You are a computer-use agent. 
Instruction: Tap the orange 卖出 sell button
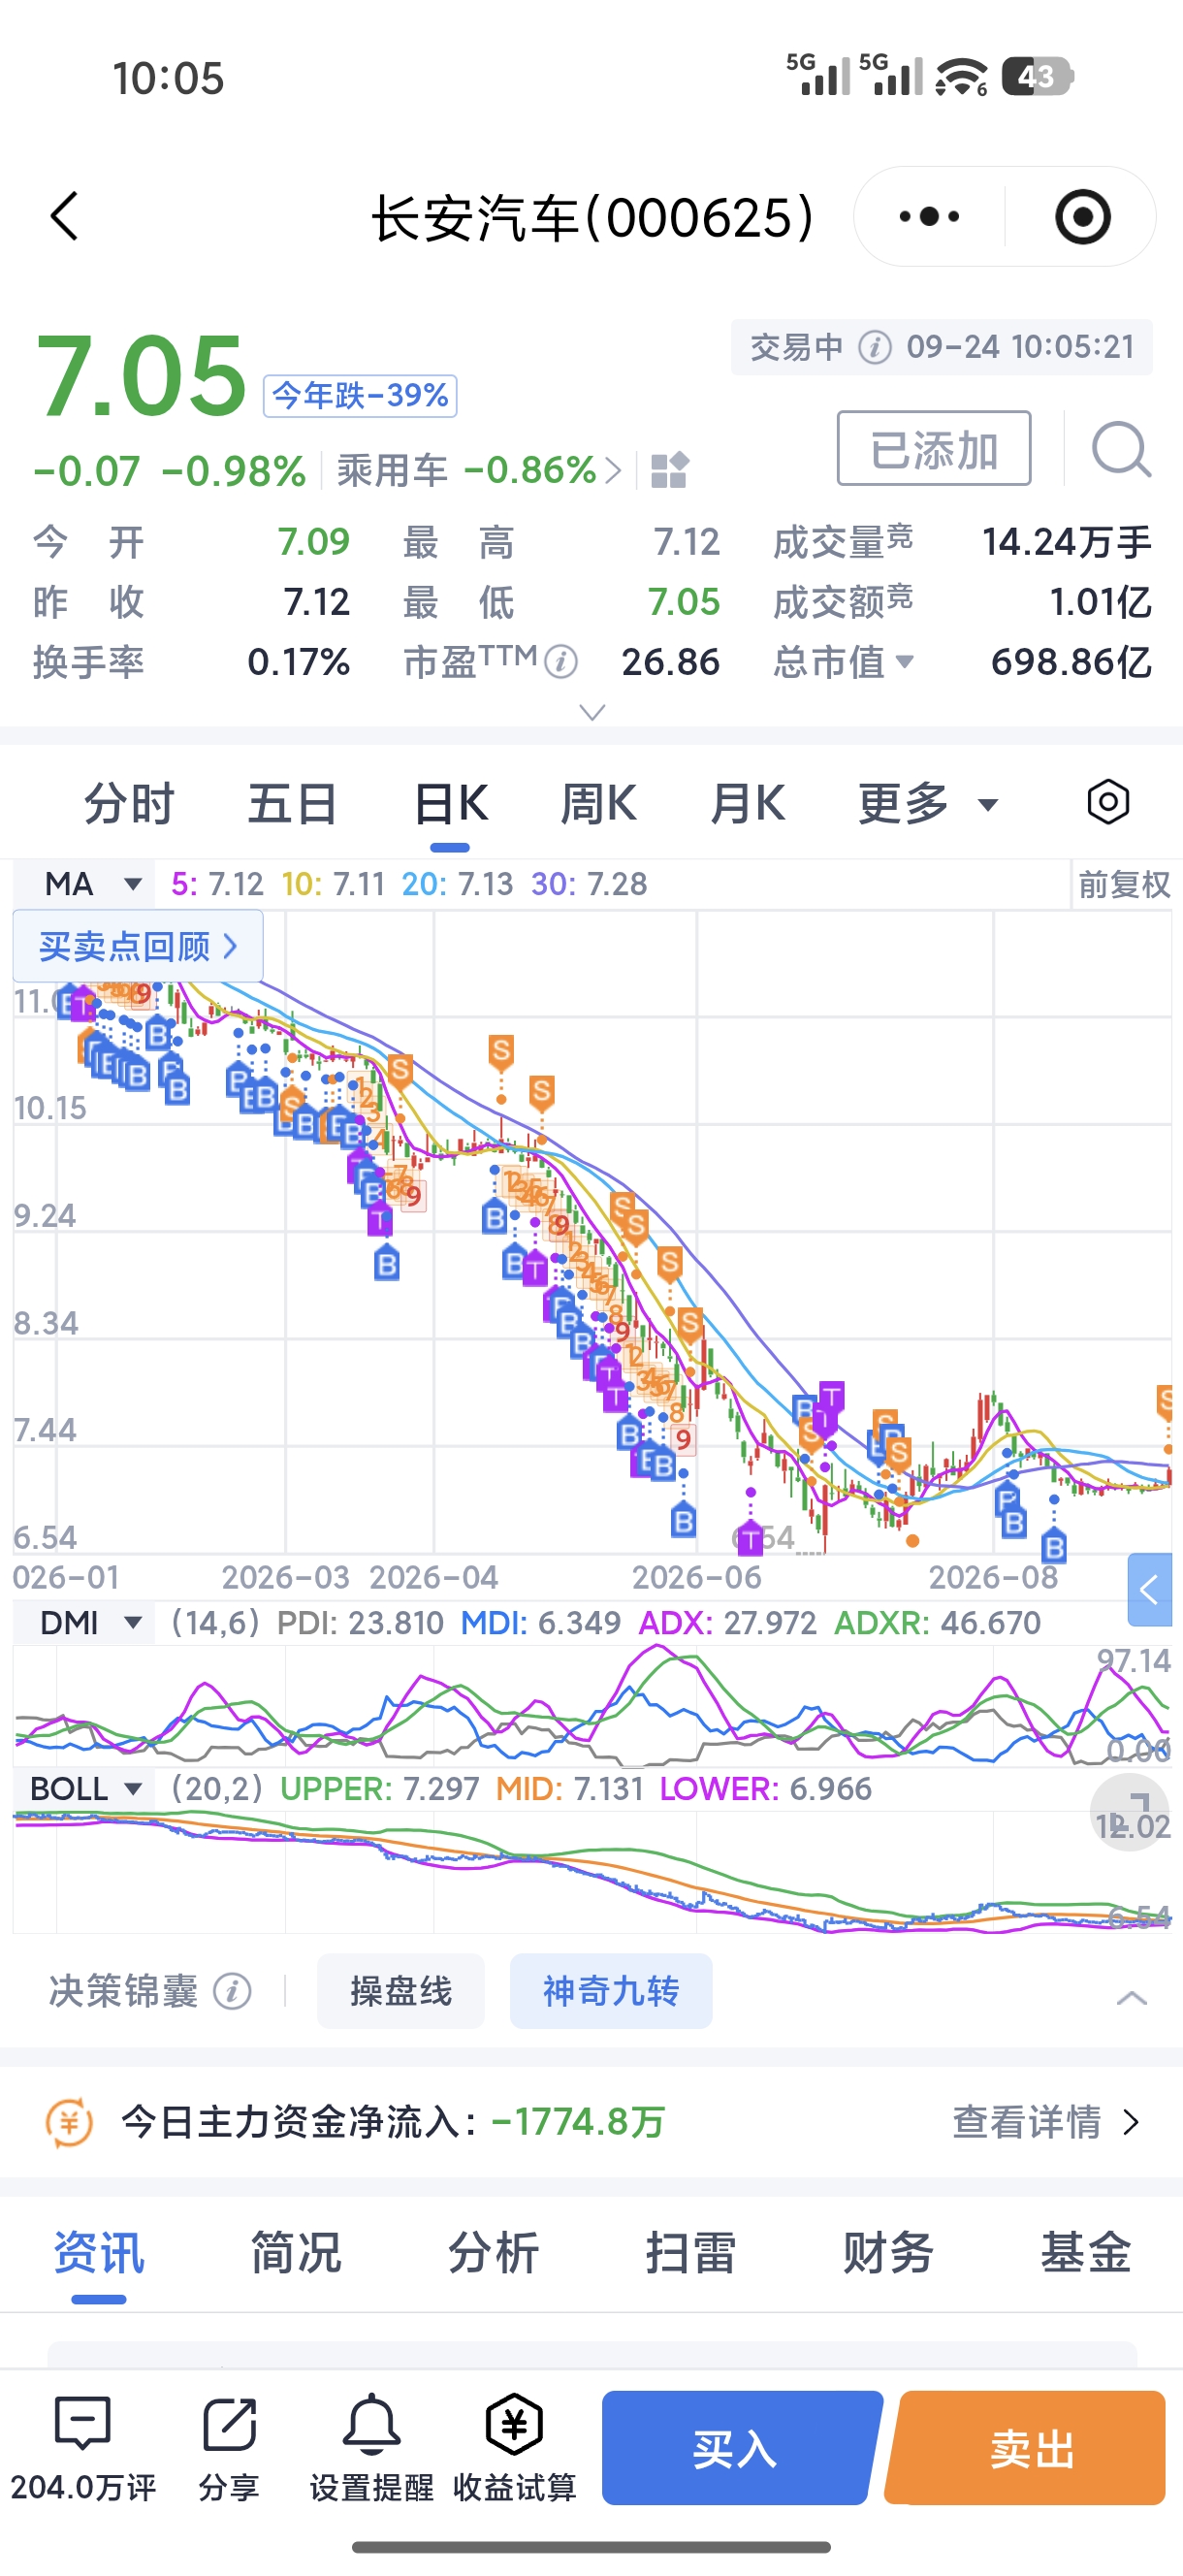pyautogui.click(x=1027, y=2447)
